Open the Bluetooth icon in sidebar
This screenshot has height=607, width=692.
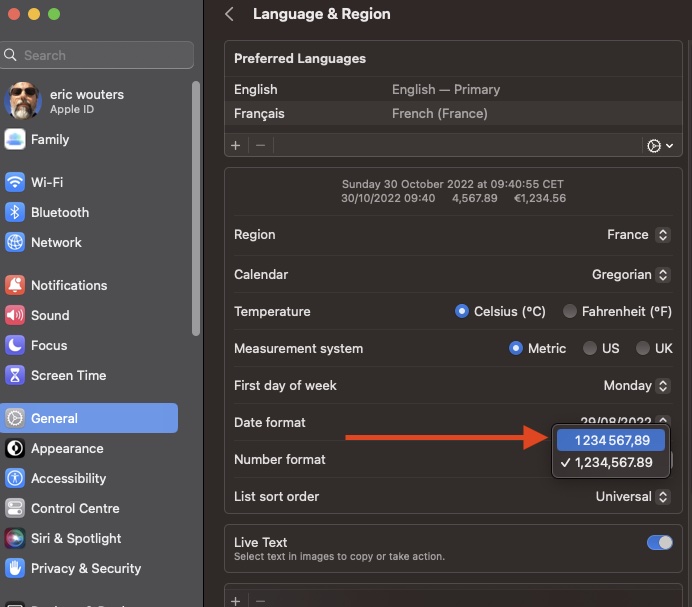click(15, 212)
